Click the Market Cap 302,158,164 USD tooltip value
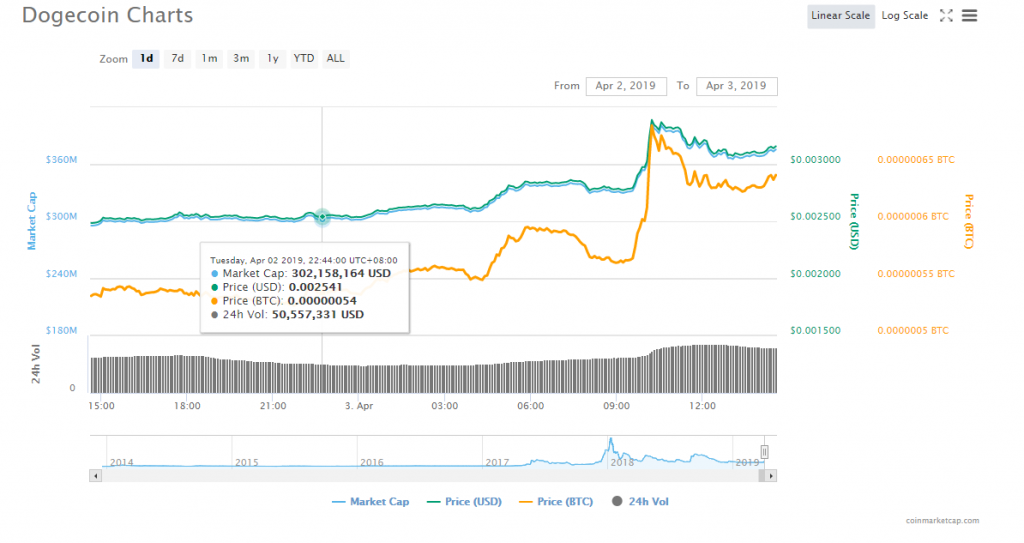Screen dimensions: 1024x543 (x=341, y=273)
